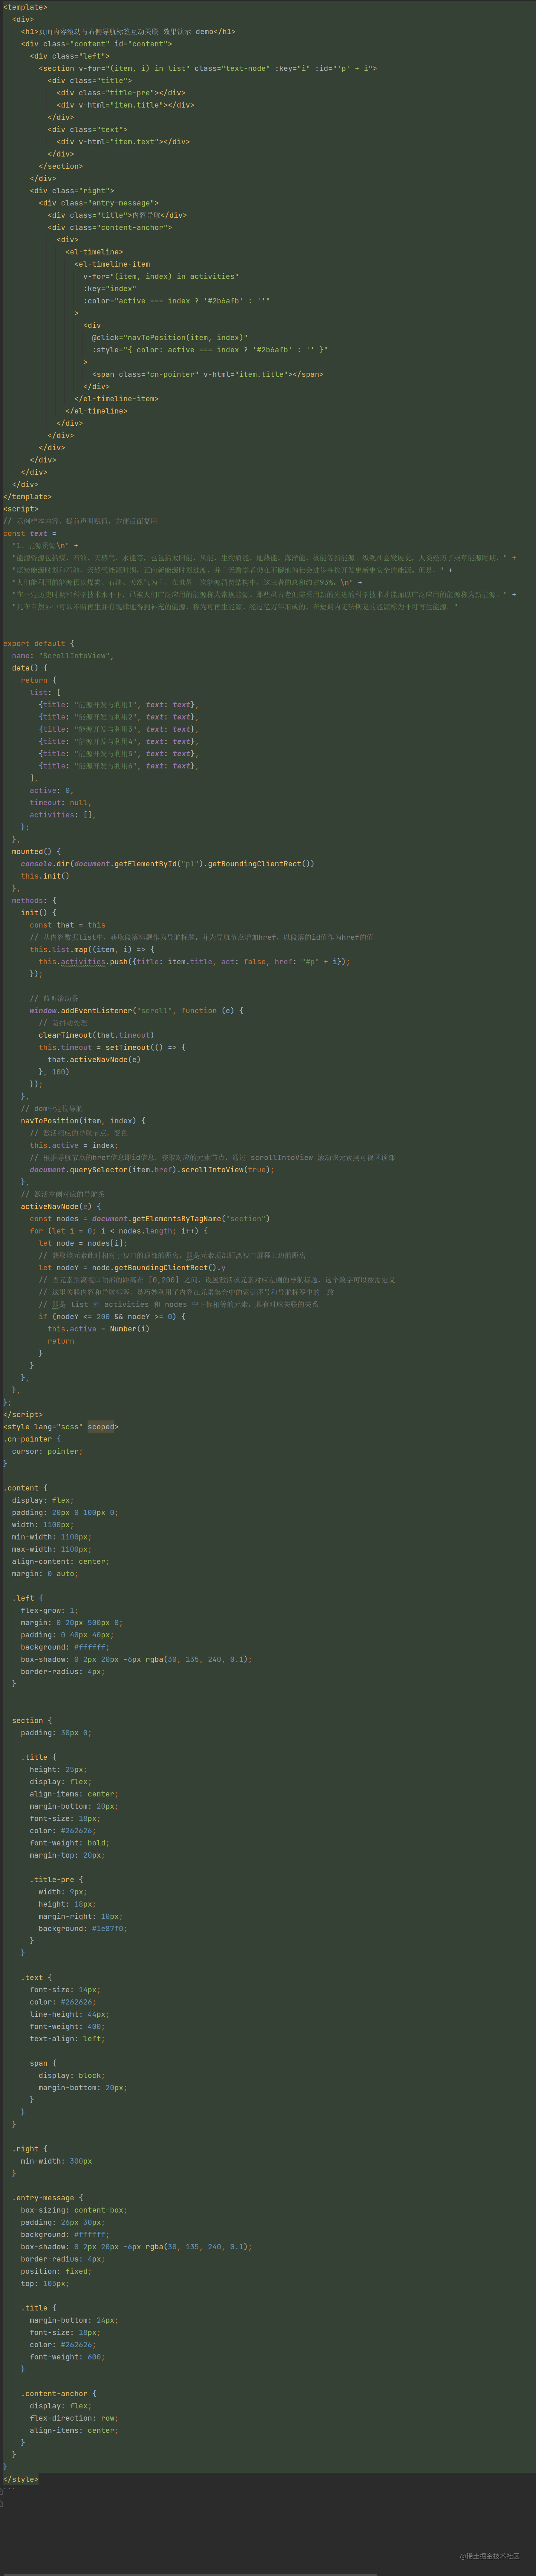
Task: Click the 'that.activeNavNode(e)' call
Action: 94,1060
